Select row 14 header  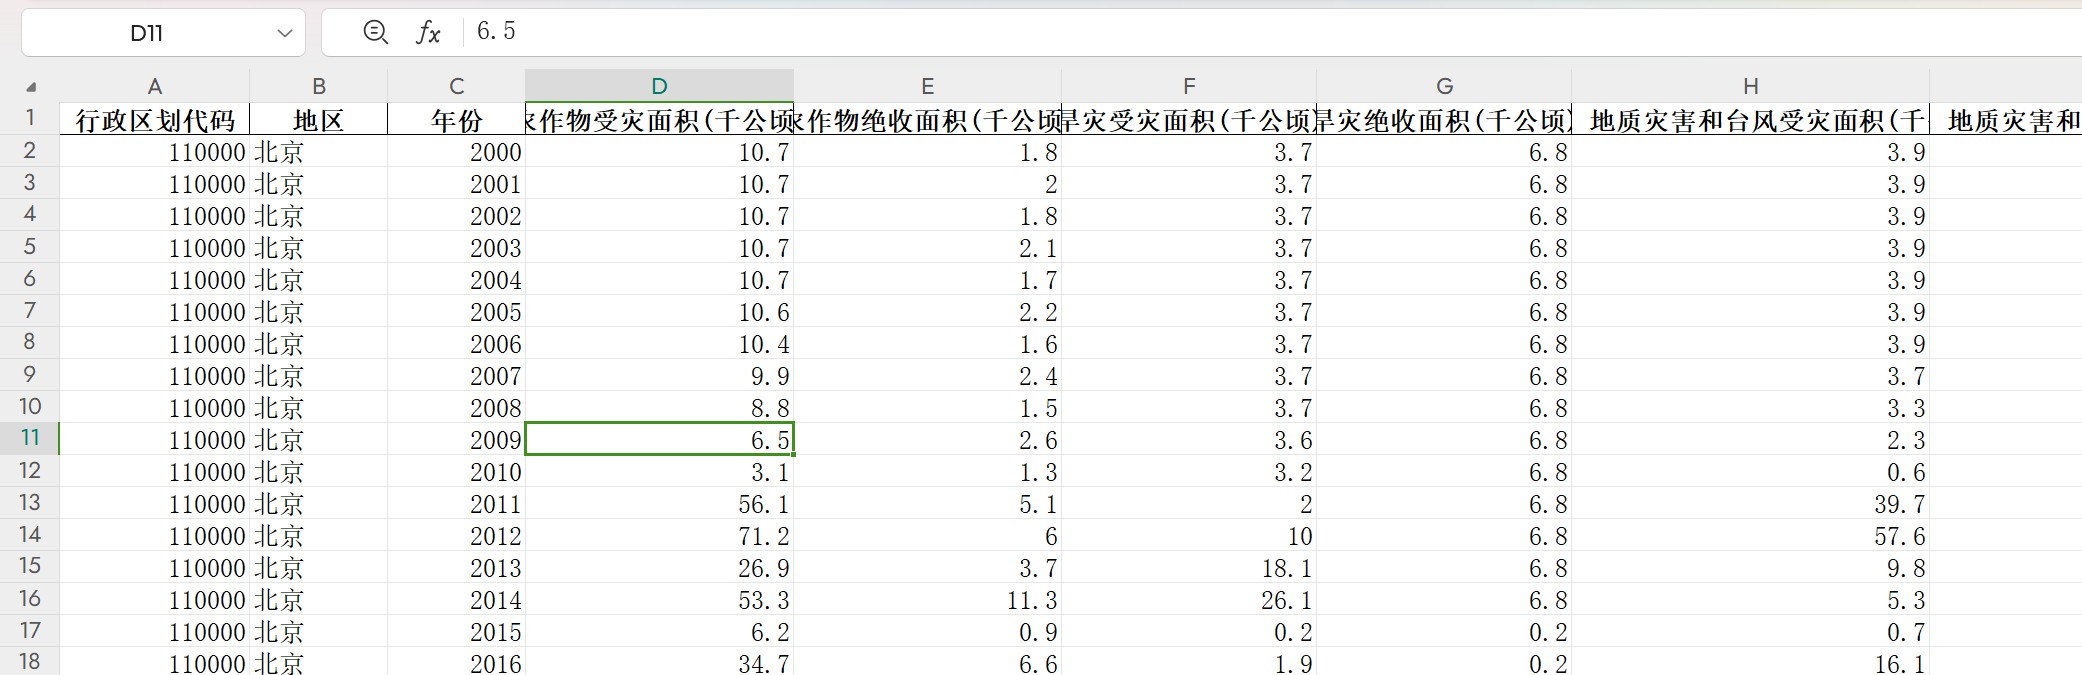point(30,534)
